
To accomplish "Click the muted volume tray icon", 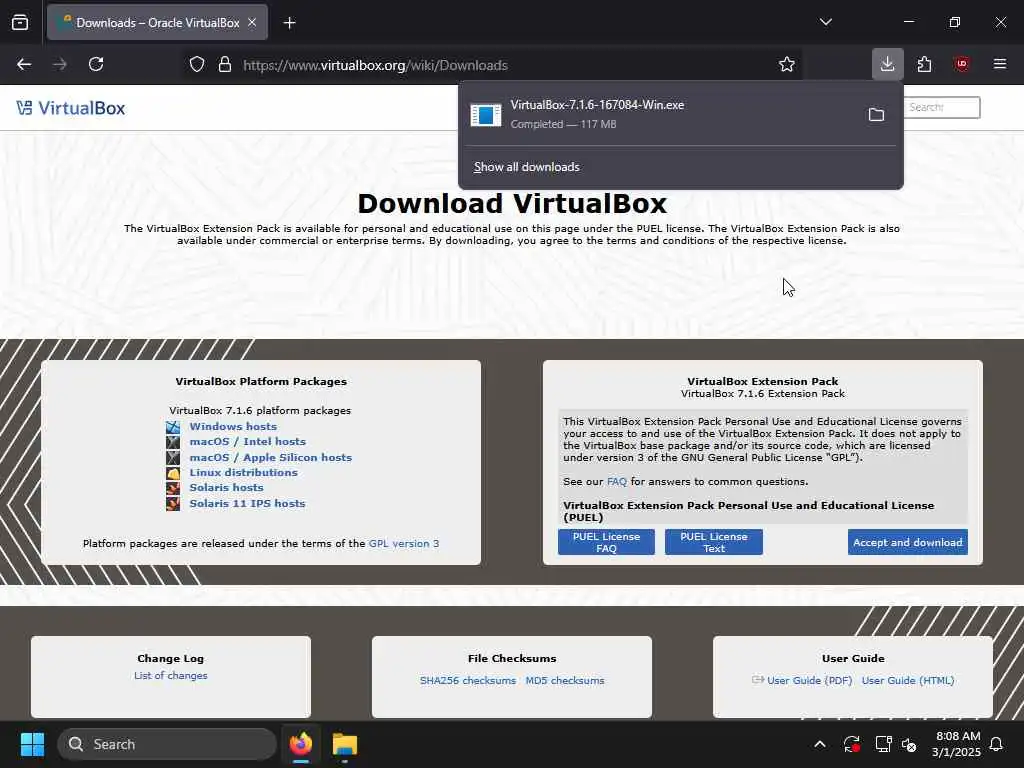I will pos(909,744).
